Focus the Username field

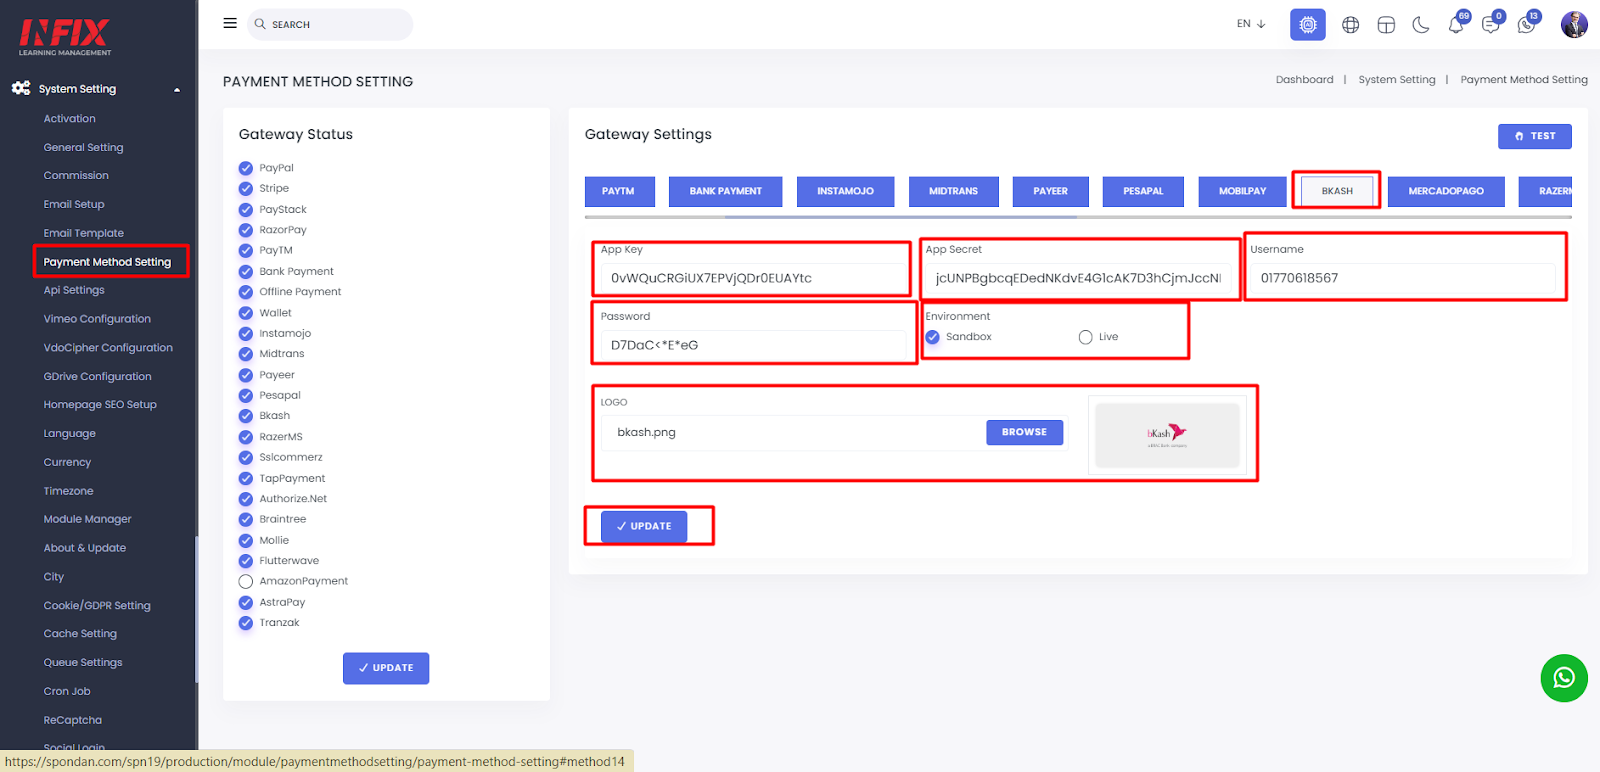point(1403,278)
